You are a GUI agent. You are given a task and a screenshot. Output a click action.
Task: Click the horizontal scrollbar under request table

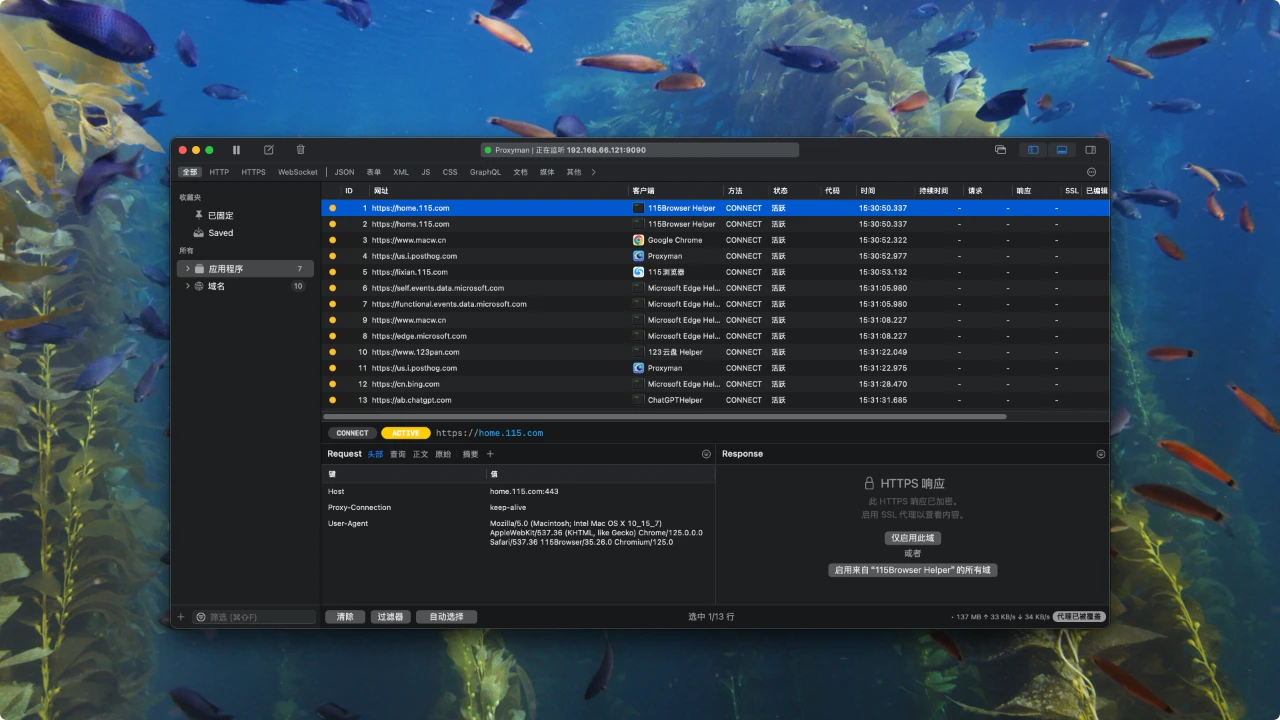[x=665, y=416]
